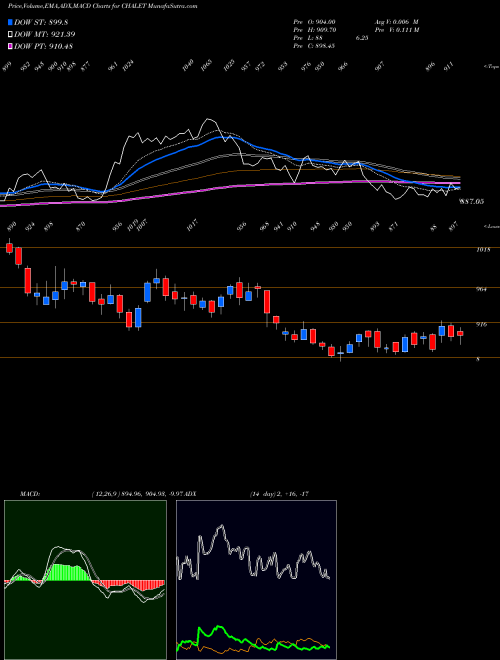This screenshot has height=660, width=500.
Task: Click the 'DOW MT: 921.39' label
Action: point(45,34)
